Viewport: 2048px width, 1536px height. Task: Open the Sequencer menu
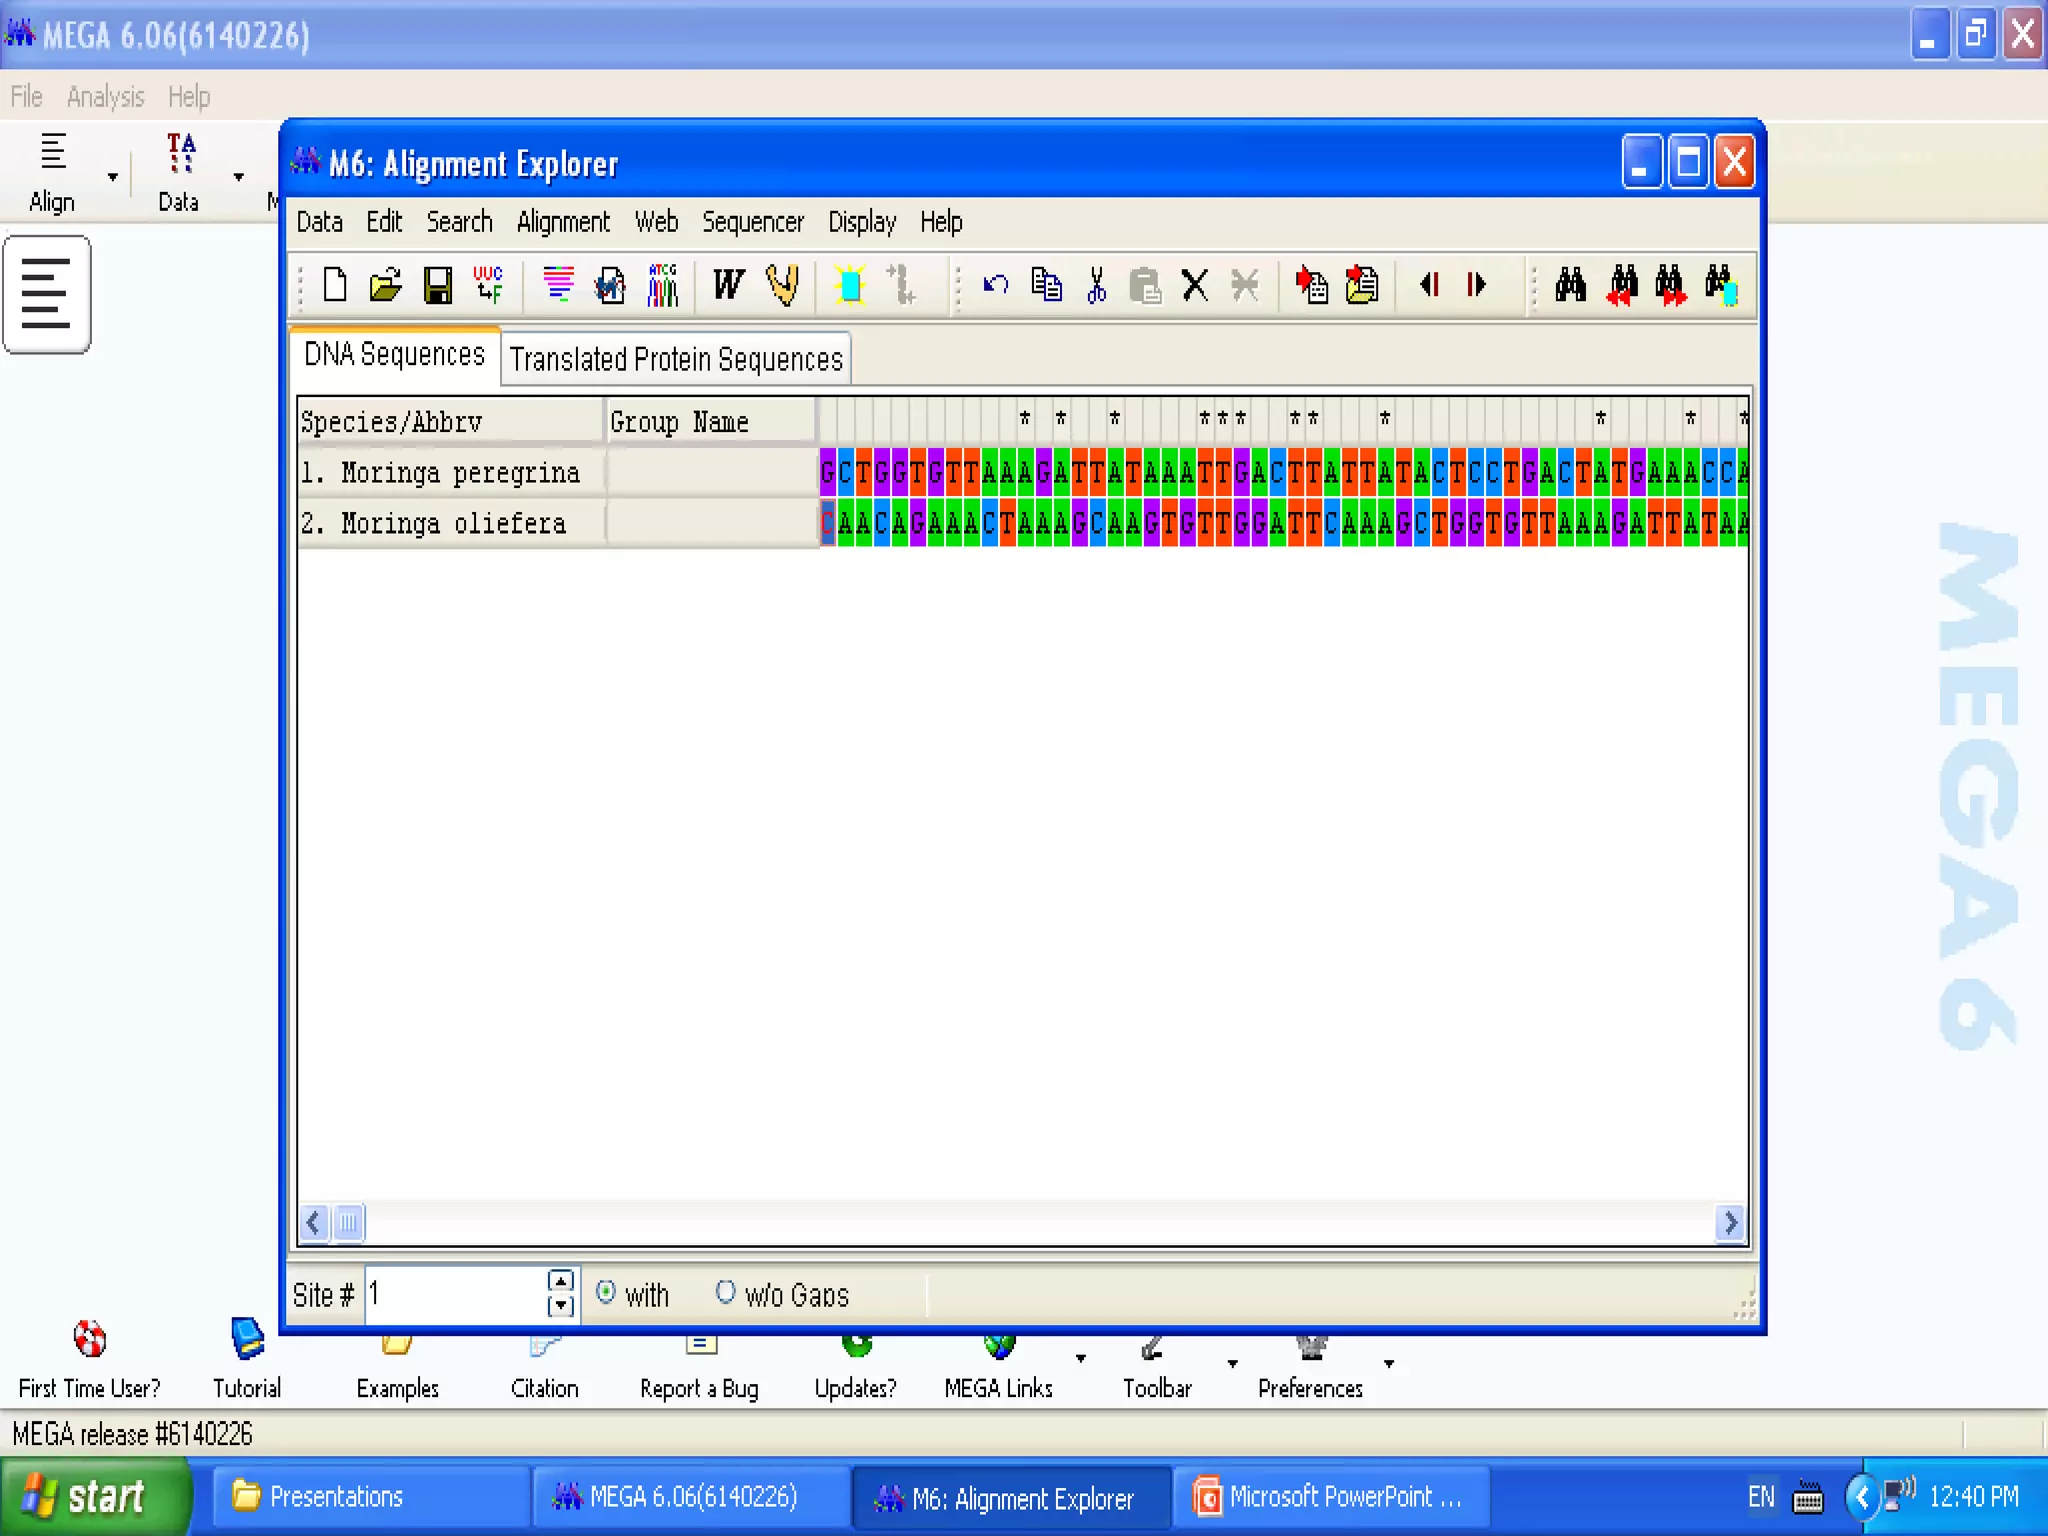tap(752, 222)
